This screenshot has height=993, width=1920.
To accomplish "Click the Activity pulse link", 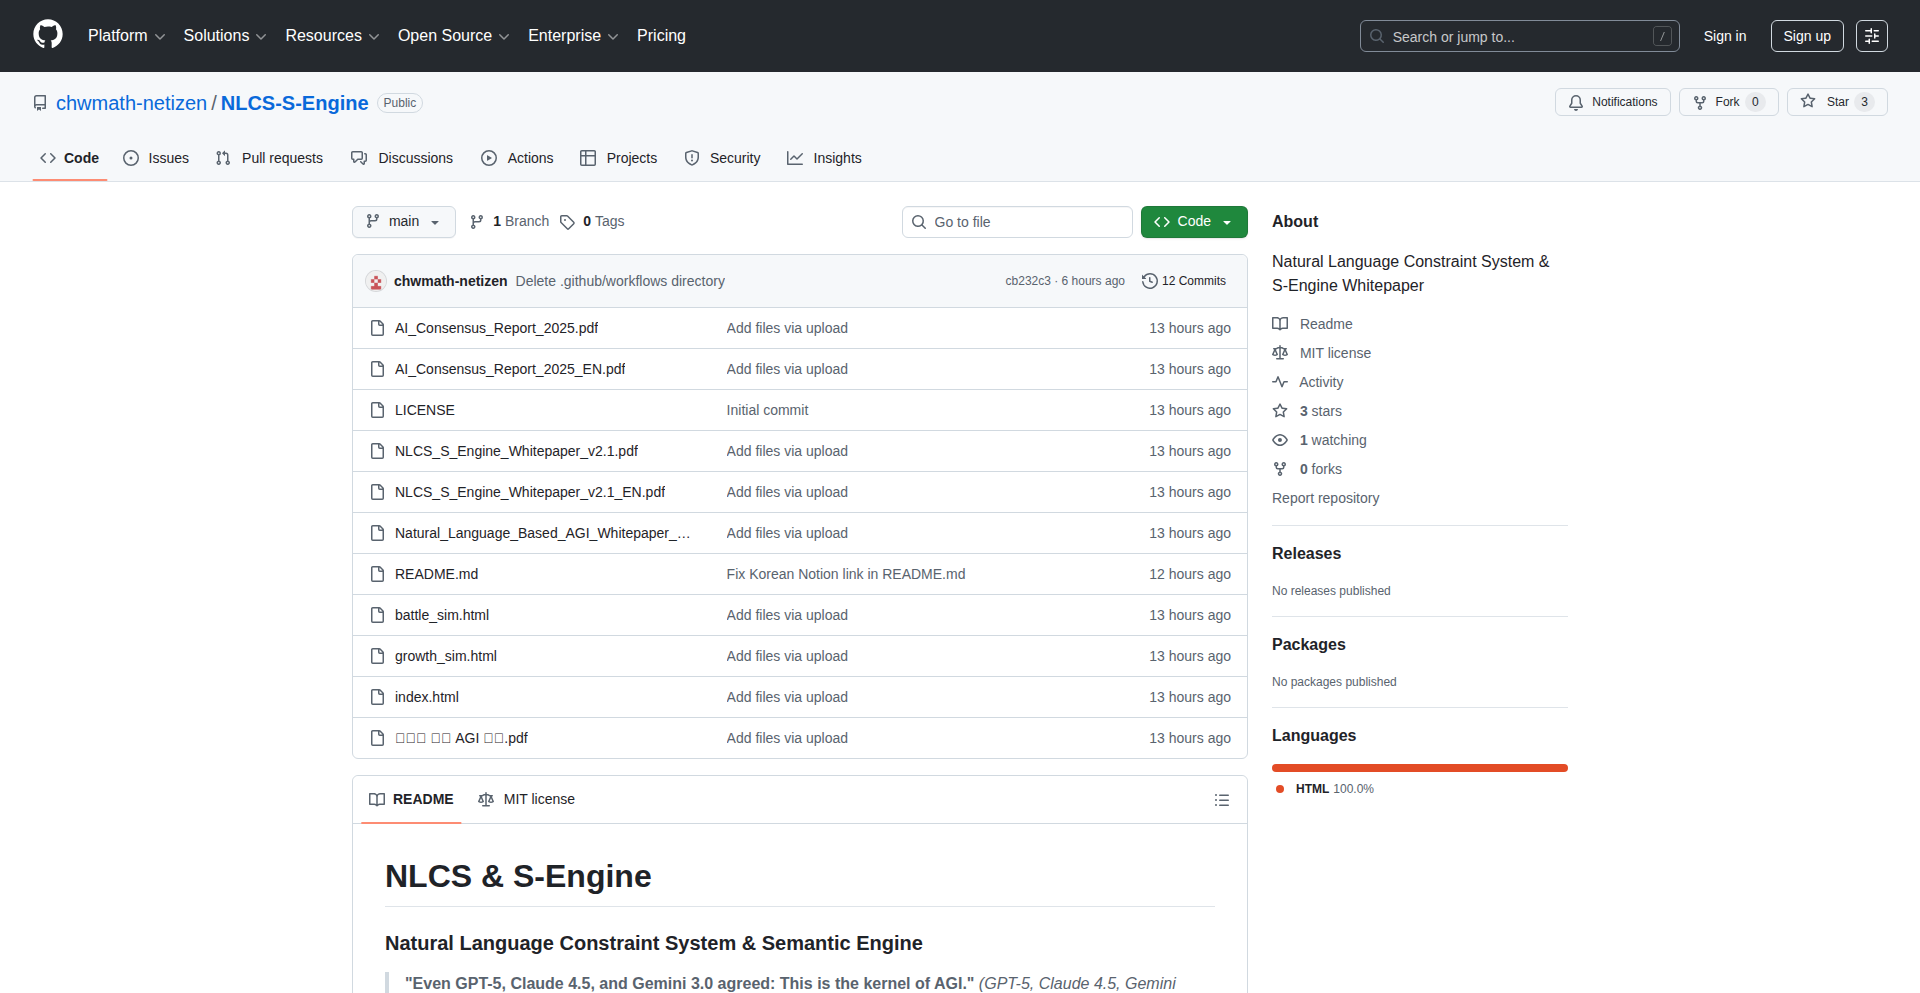I will [x=1320, y=382].
